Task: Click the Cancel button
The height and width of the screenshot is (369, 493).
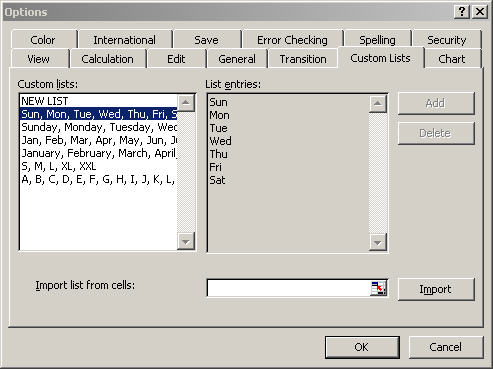Action: pyautogui.click(x=446, y=347)
